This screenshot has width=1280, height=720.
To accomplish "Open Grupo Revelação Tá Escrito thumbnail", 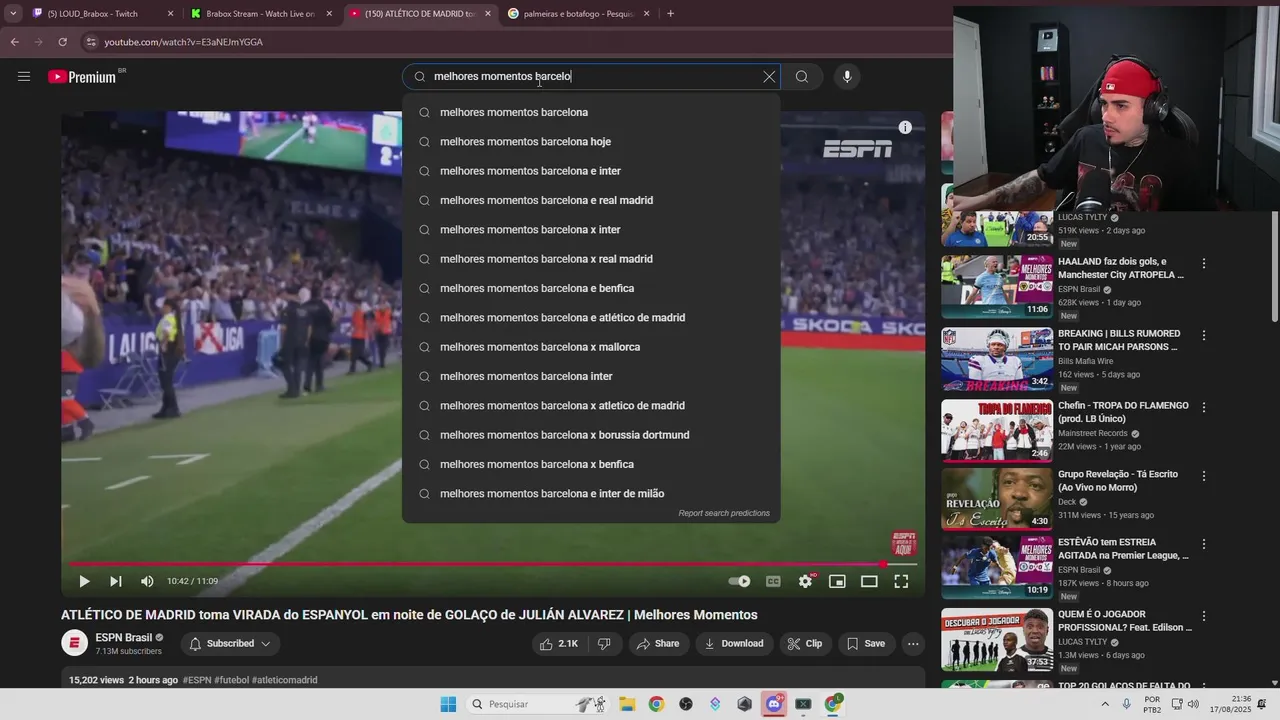I will pos(997,498).
